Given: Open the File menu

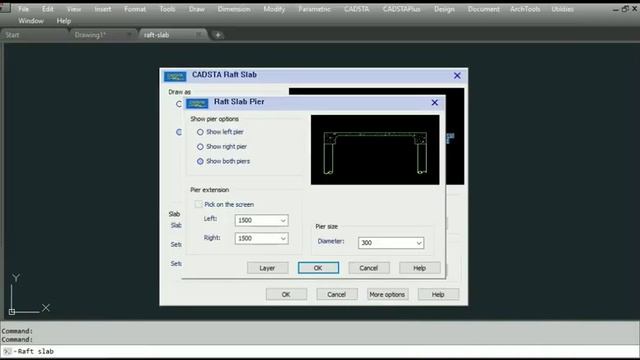Looking at the screenshot, I should pos(23,9).
